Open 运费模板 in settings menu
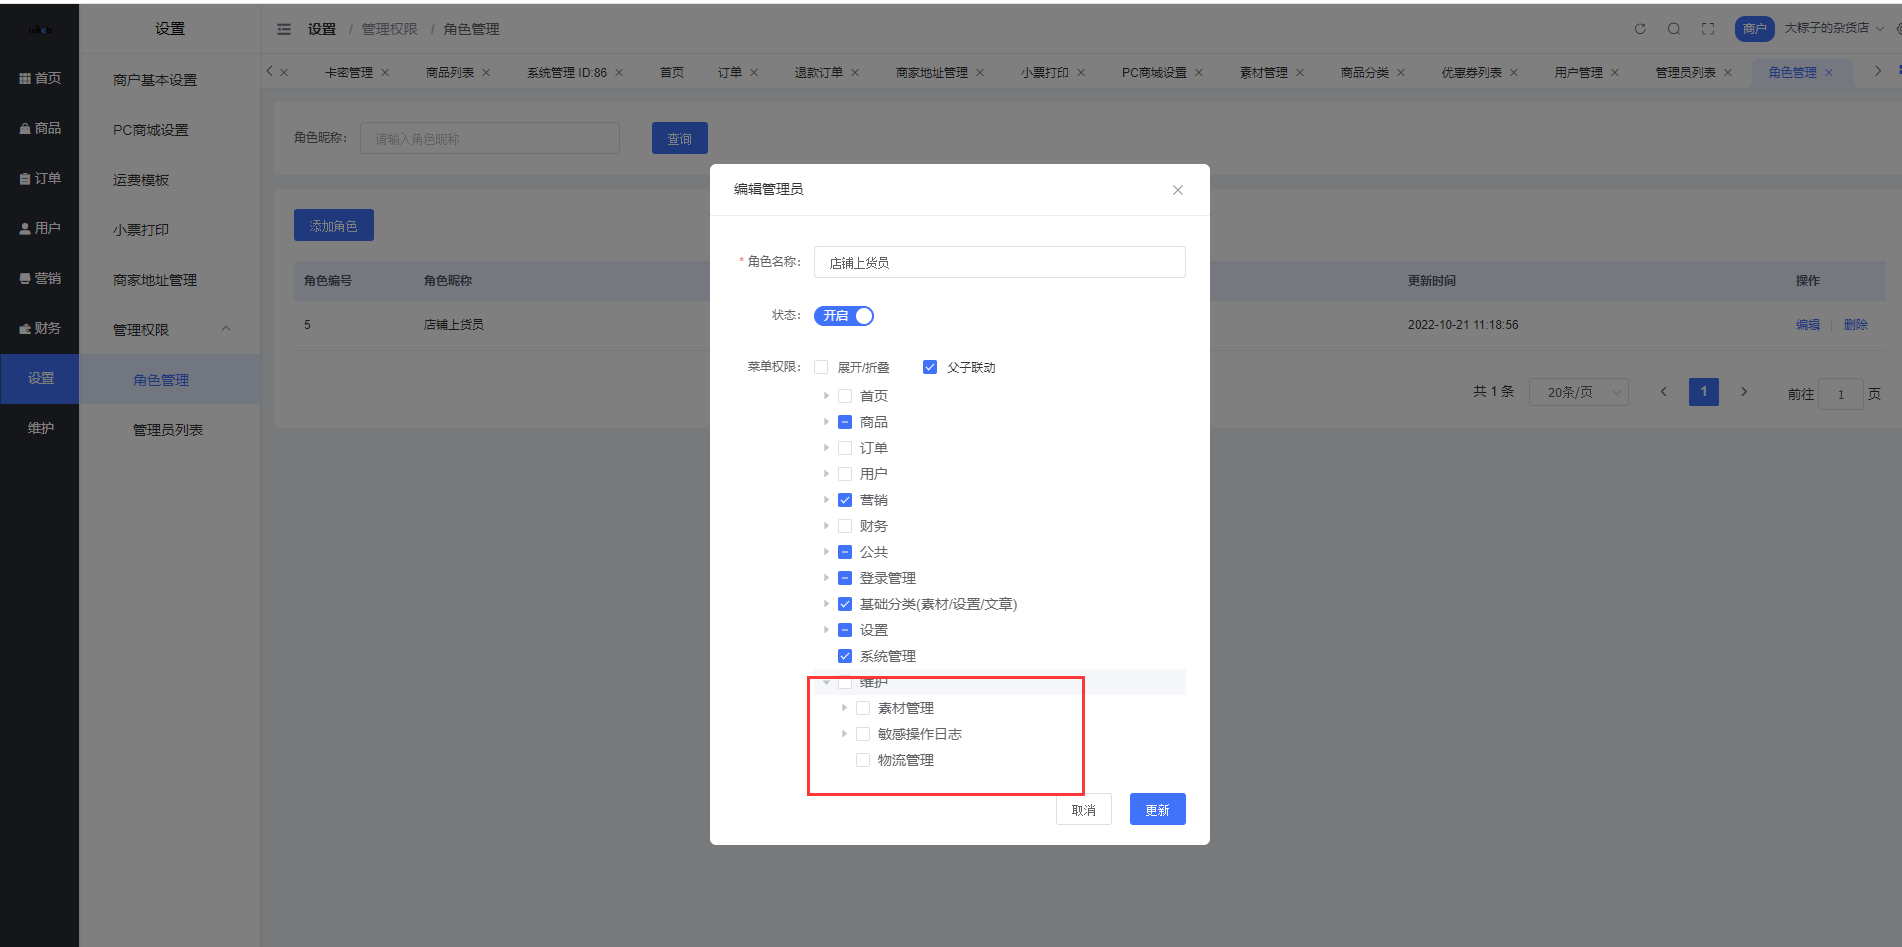The width and height of the screenshot is (1902, 947). click(x=141, y=180)
